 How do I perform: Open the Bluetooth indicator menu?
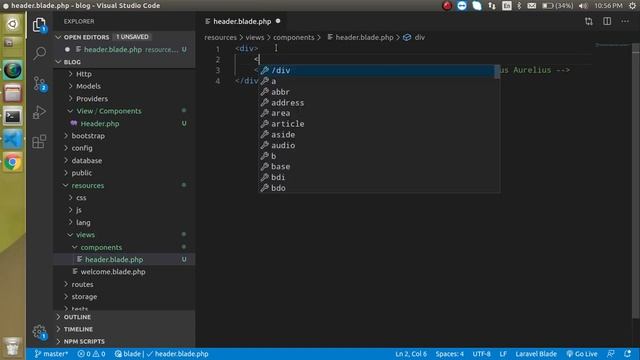tap(519, 6)
